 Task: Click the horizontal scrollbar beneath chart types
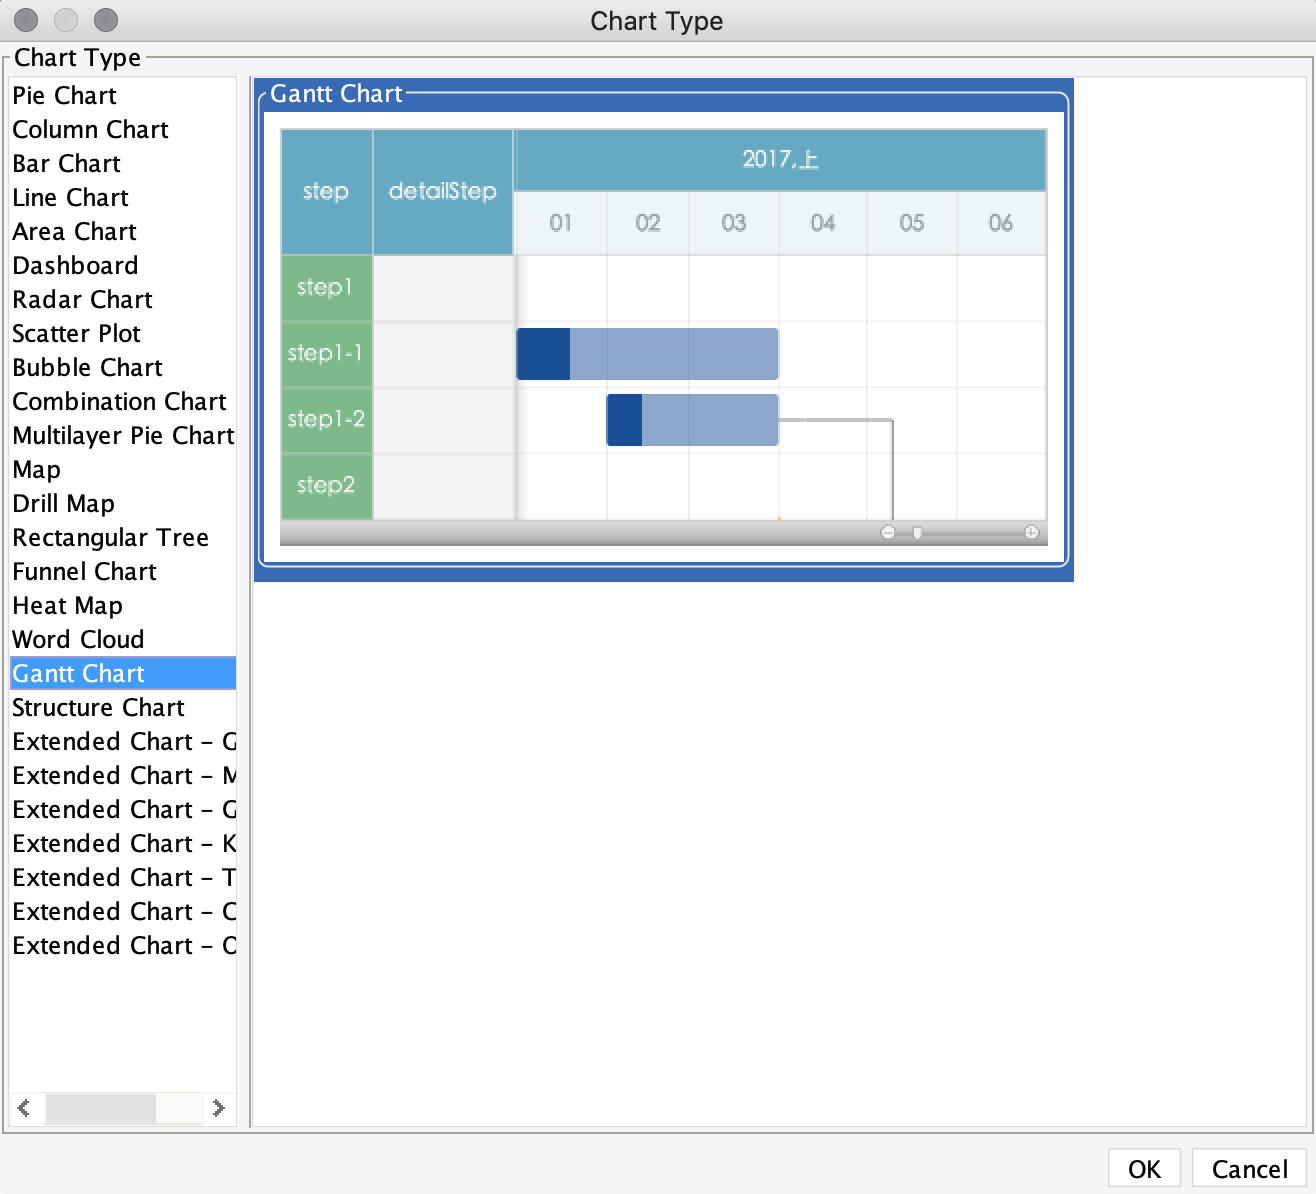(100, 1108)
